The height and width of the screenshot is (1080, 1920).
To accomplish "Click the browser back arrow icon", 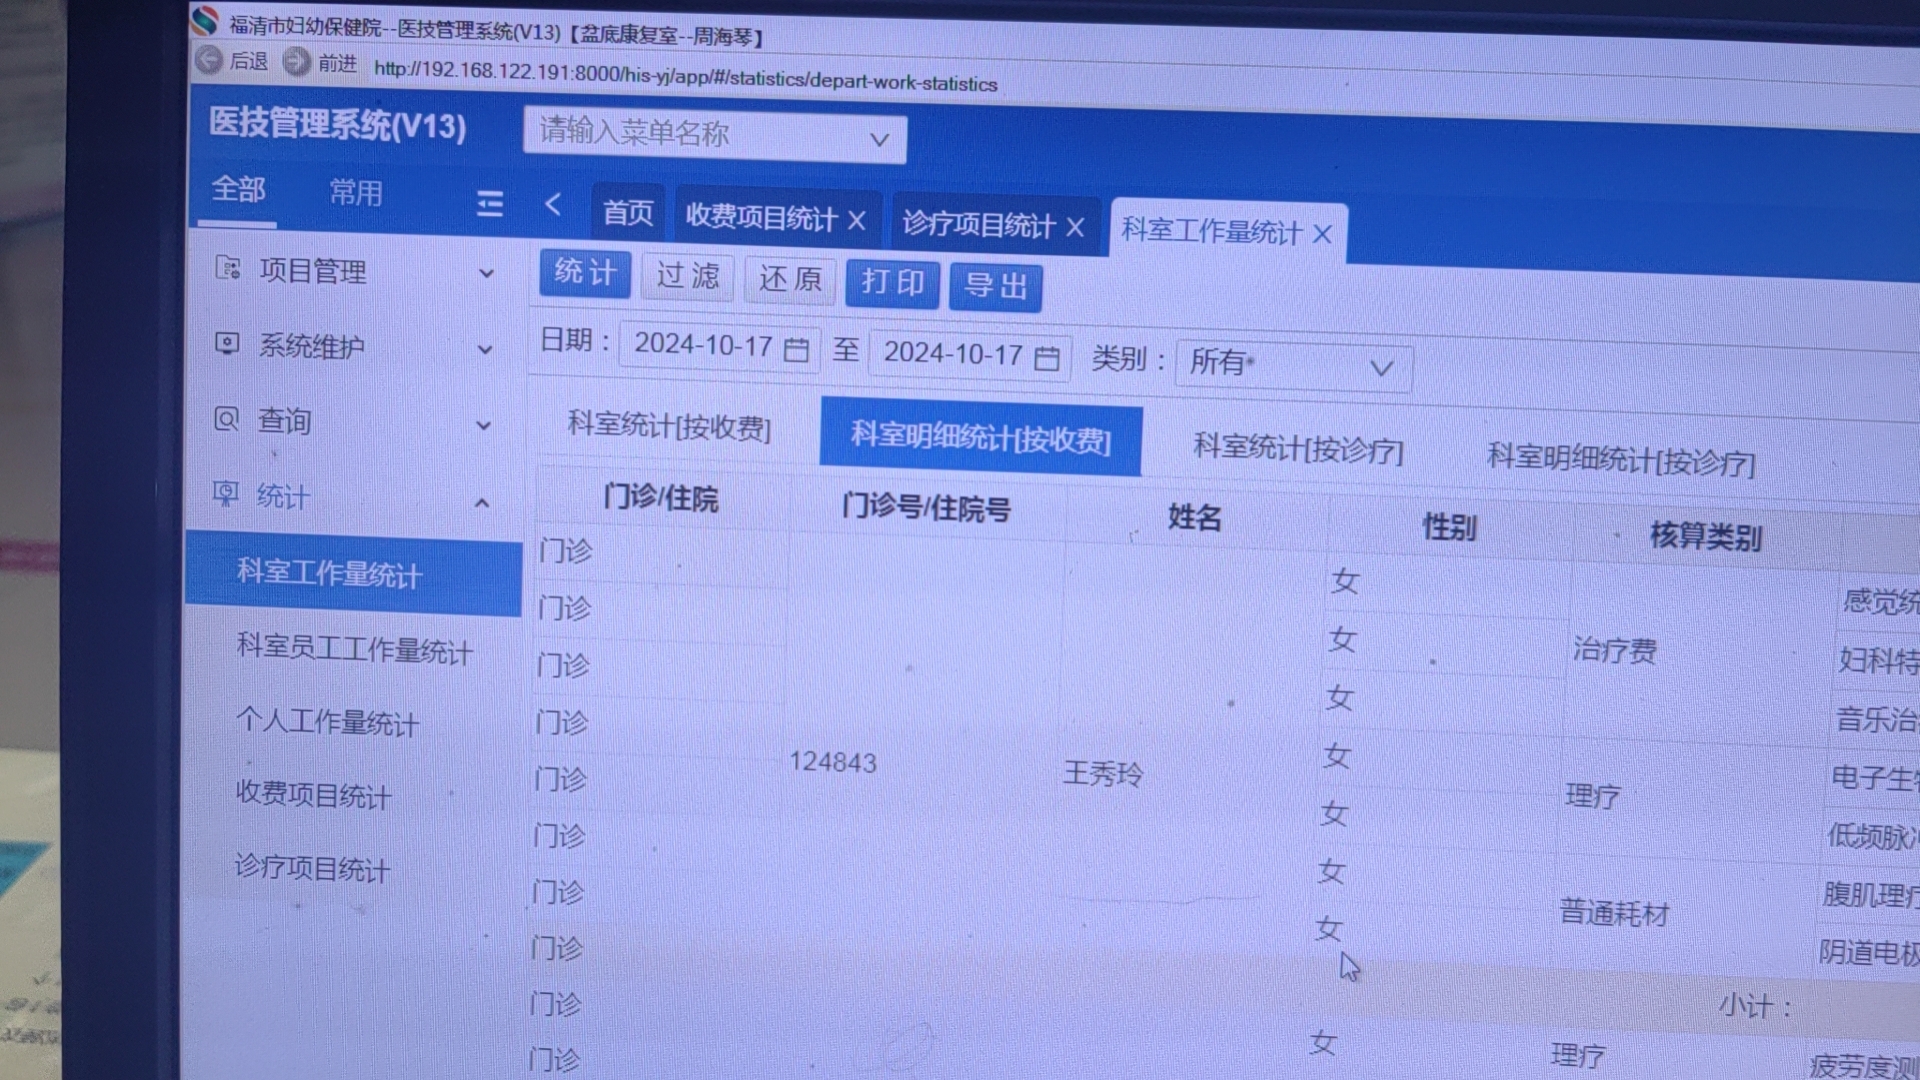I will (x=209, y=60).
